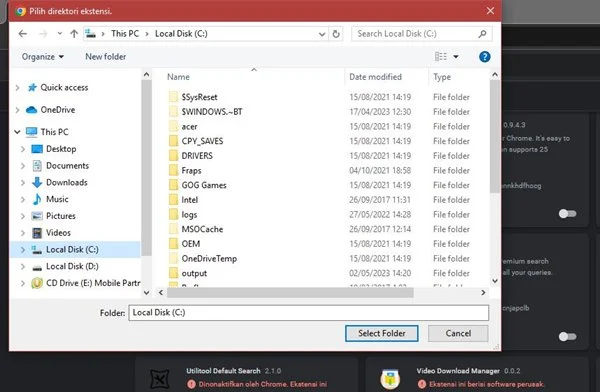This screenshot has height=392, width=600.
Task: Click the drive icon in address bar
Action: (91, 34)
